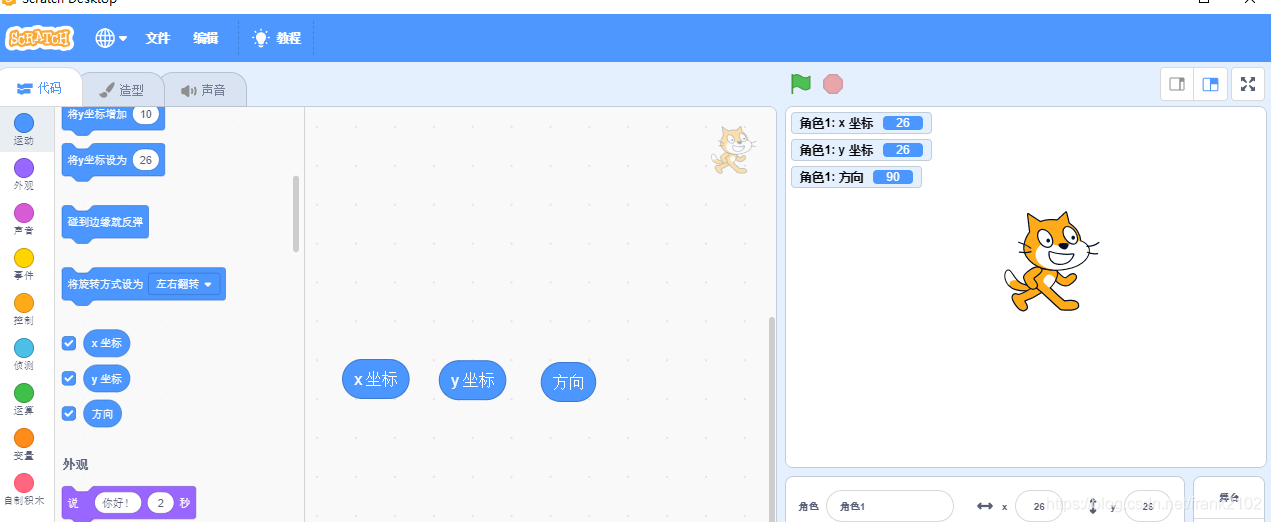Viewport: 1271px width, 522px height.
Task: Switch to the 声音 tab
Action: click(203, 90)
